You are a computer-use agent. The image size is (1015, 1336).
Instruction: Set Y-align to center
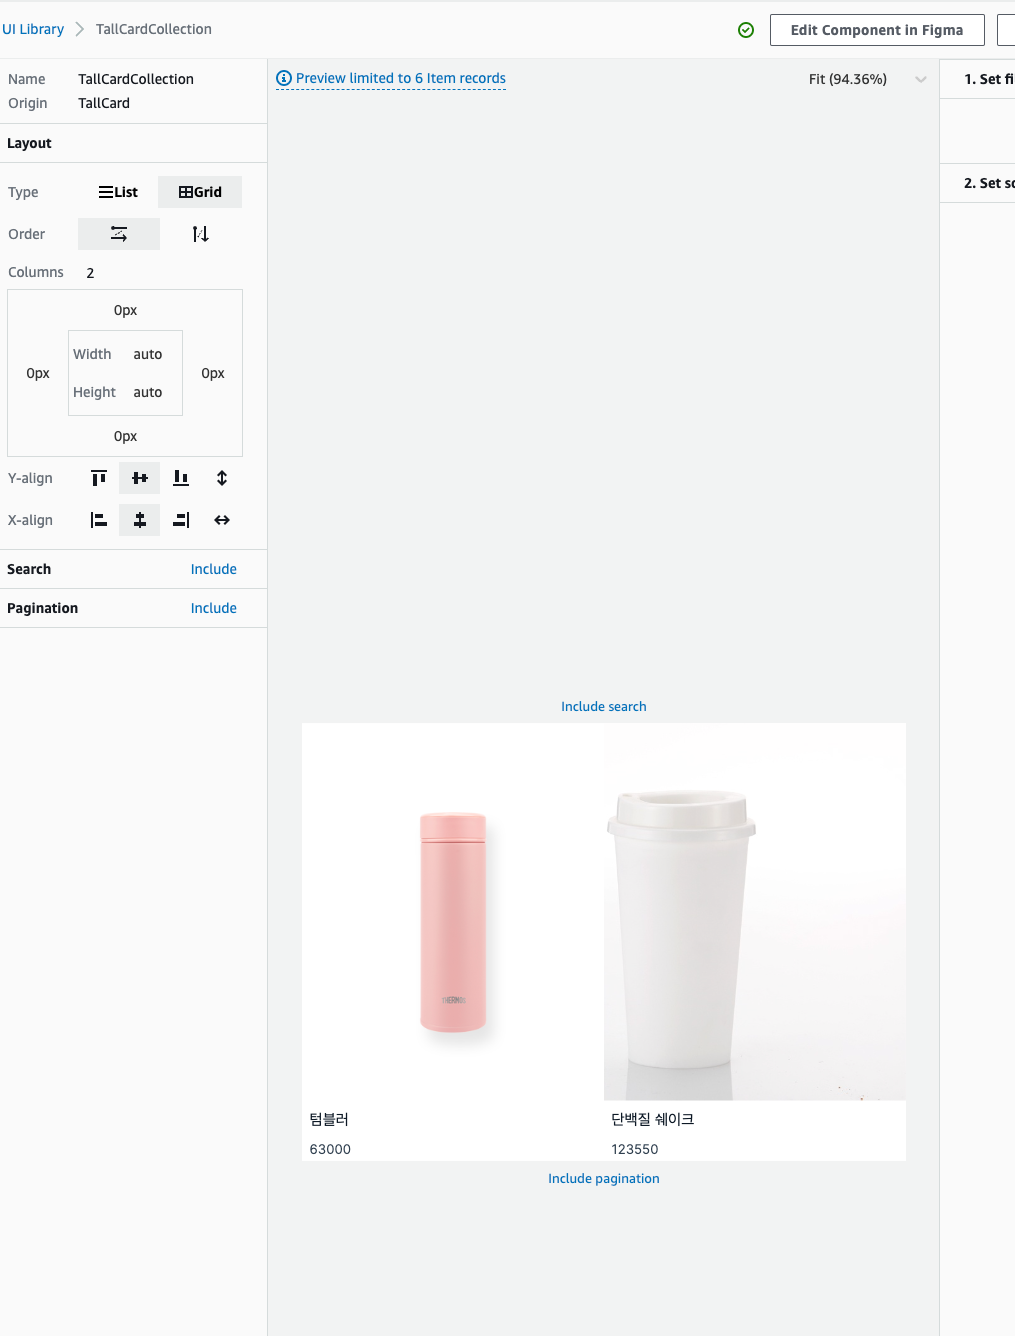click(140, 478)
